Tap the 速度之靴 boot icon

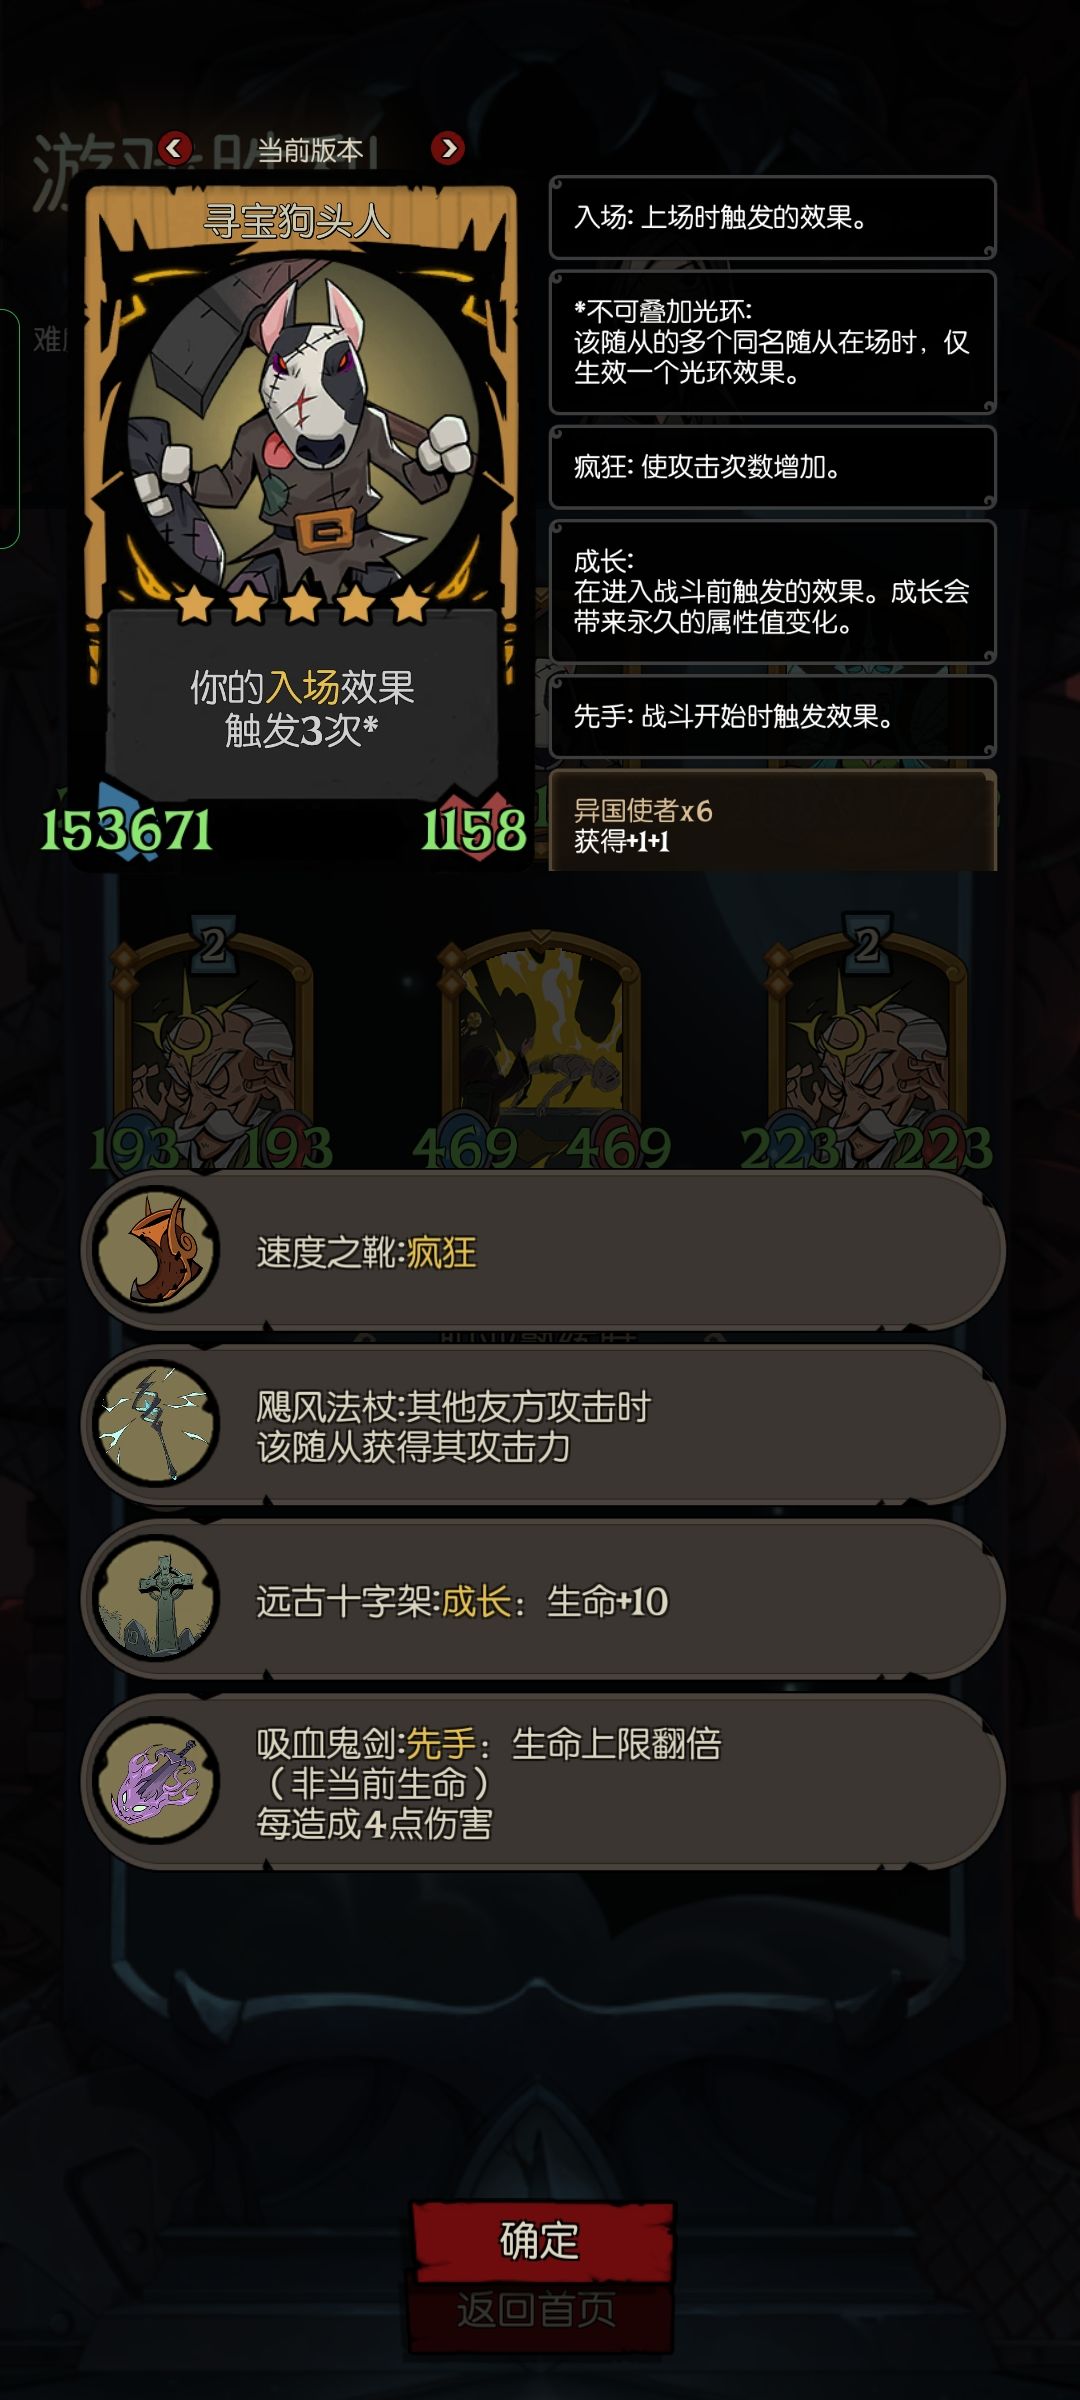(156, 1249)
